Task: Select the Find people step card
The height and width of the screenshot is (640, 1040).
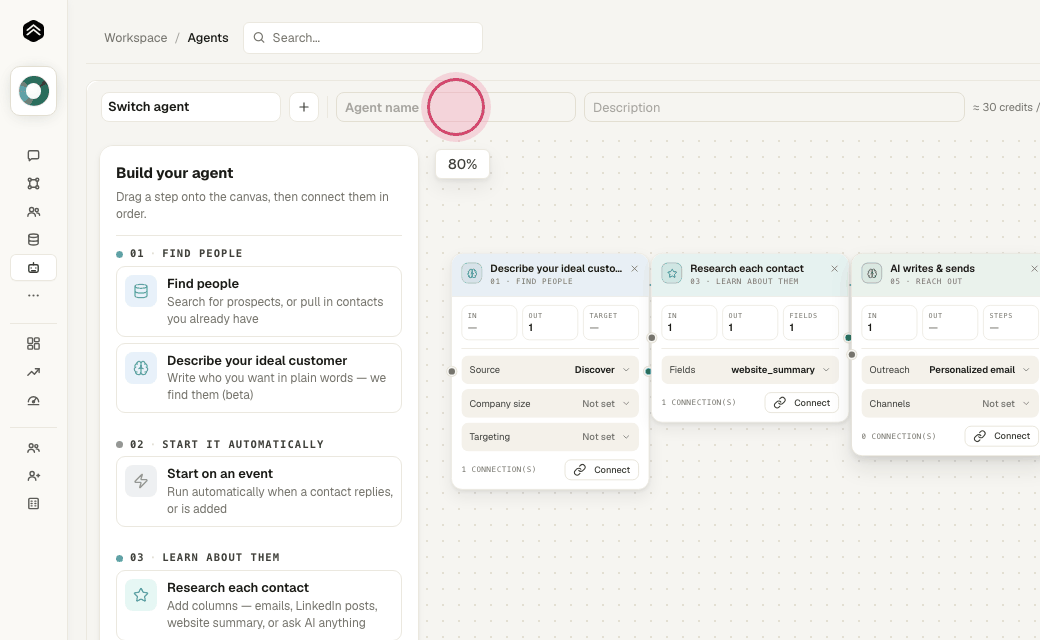Action: point(259,301)
